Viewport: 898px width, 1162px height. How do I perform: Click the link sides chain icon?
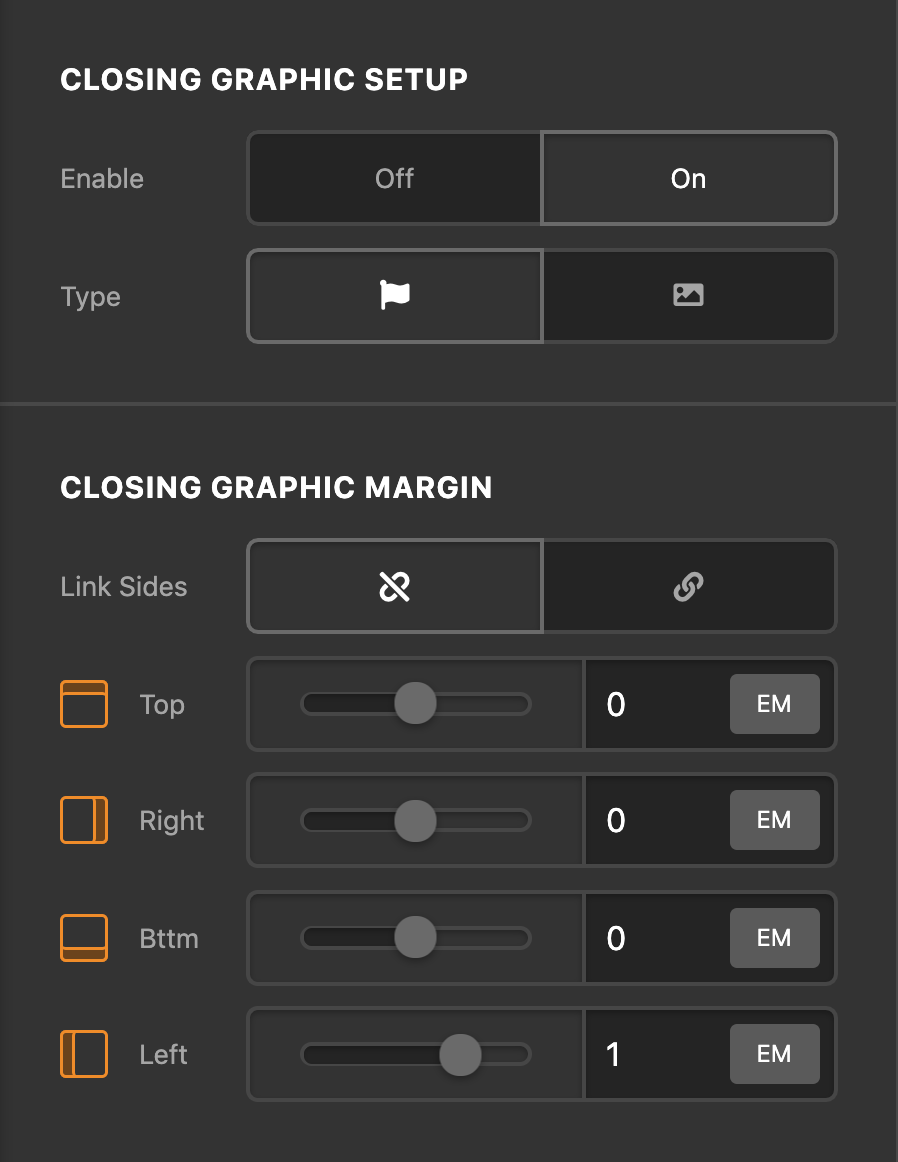pyautogui.click(x=689, y=586)
